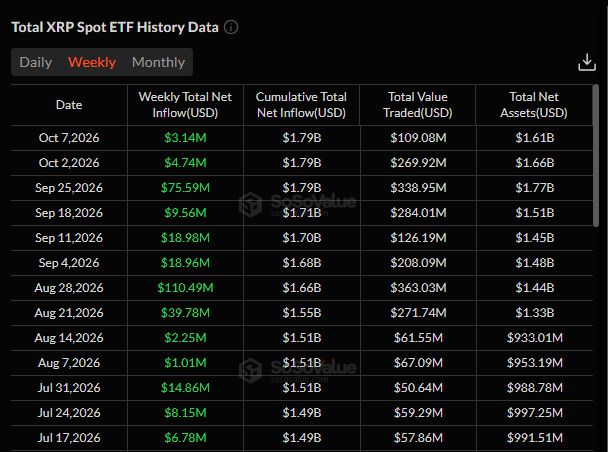Image resolution: width=608 pixels, height=452 pixels.
Task: Select the Aug 7,2026 date cell
Action: point(69,362)
